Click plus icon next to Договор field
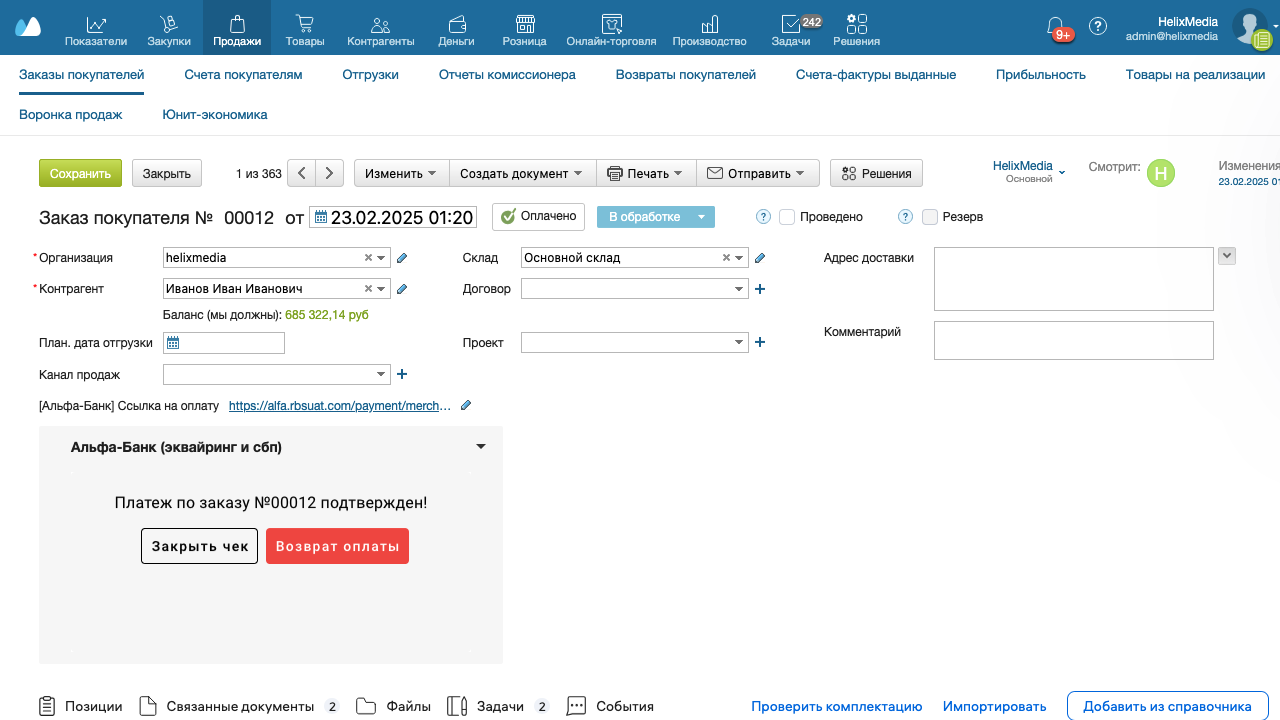The image size is (1280, 720). 759,289
